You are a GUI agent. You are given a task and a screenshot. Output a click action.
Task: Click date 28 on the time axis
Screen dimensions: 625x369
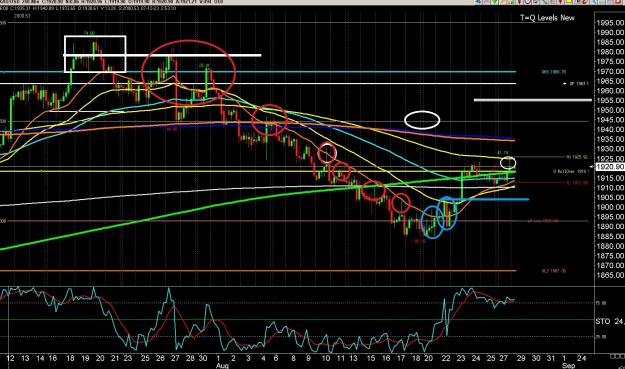click(x=190, y=358)
